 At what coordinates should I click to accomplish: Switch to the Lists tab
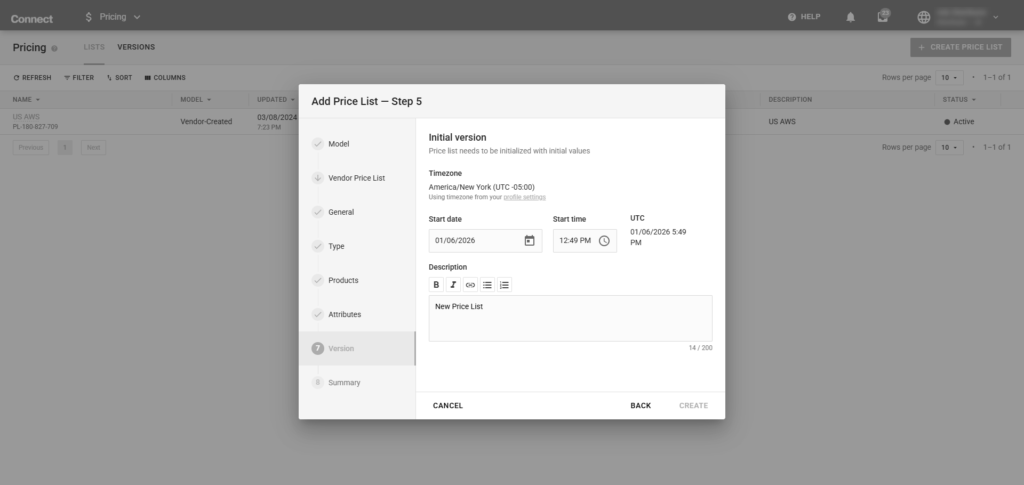94,47
